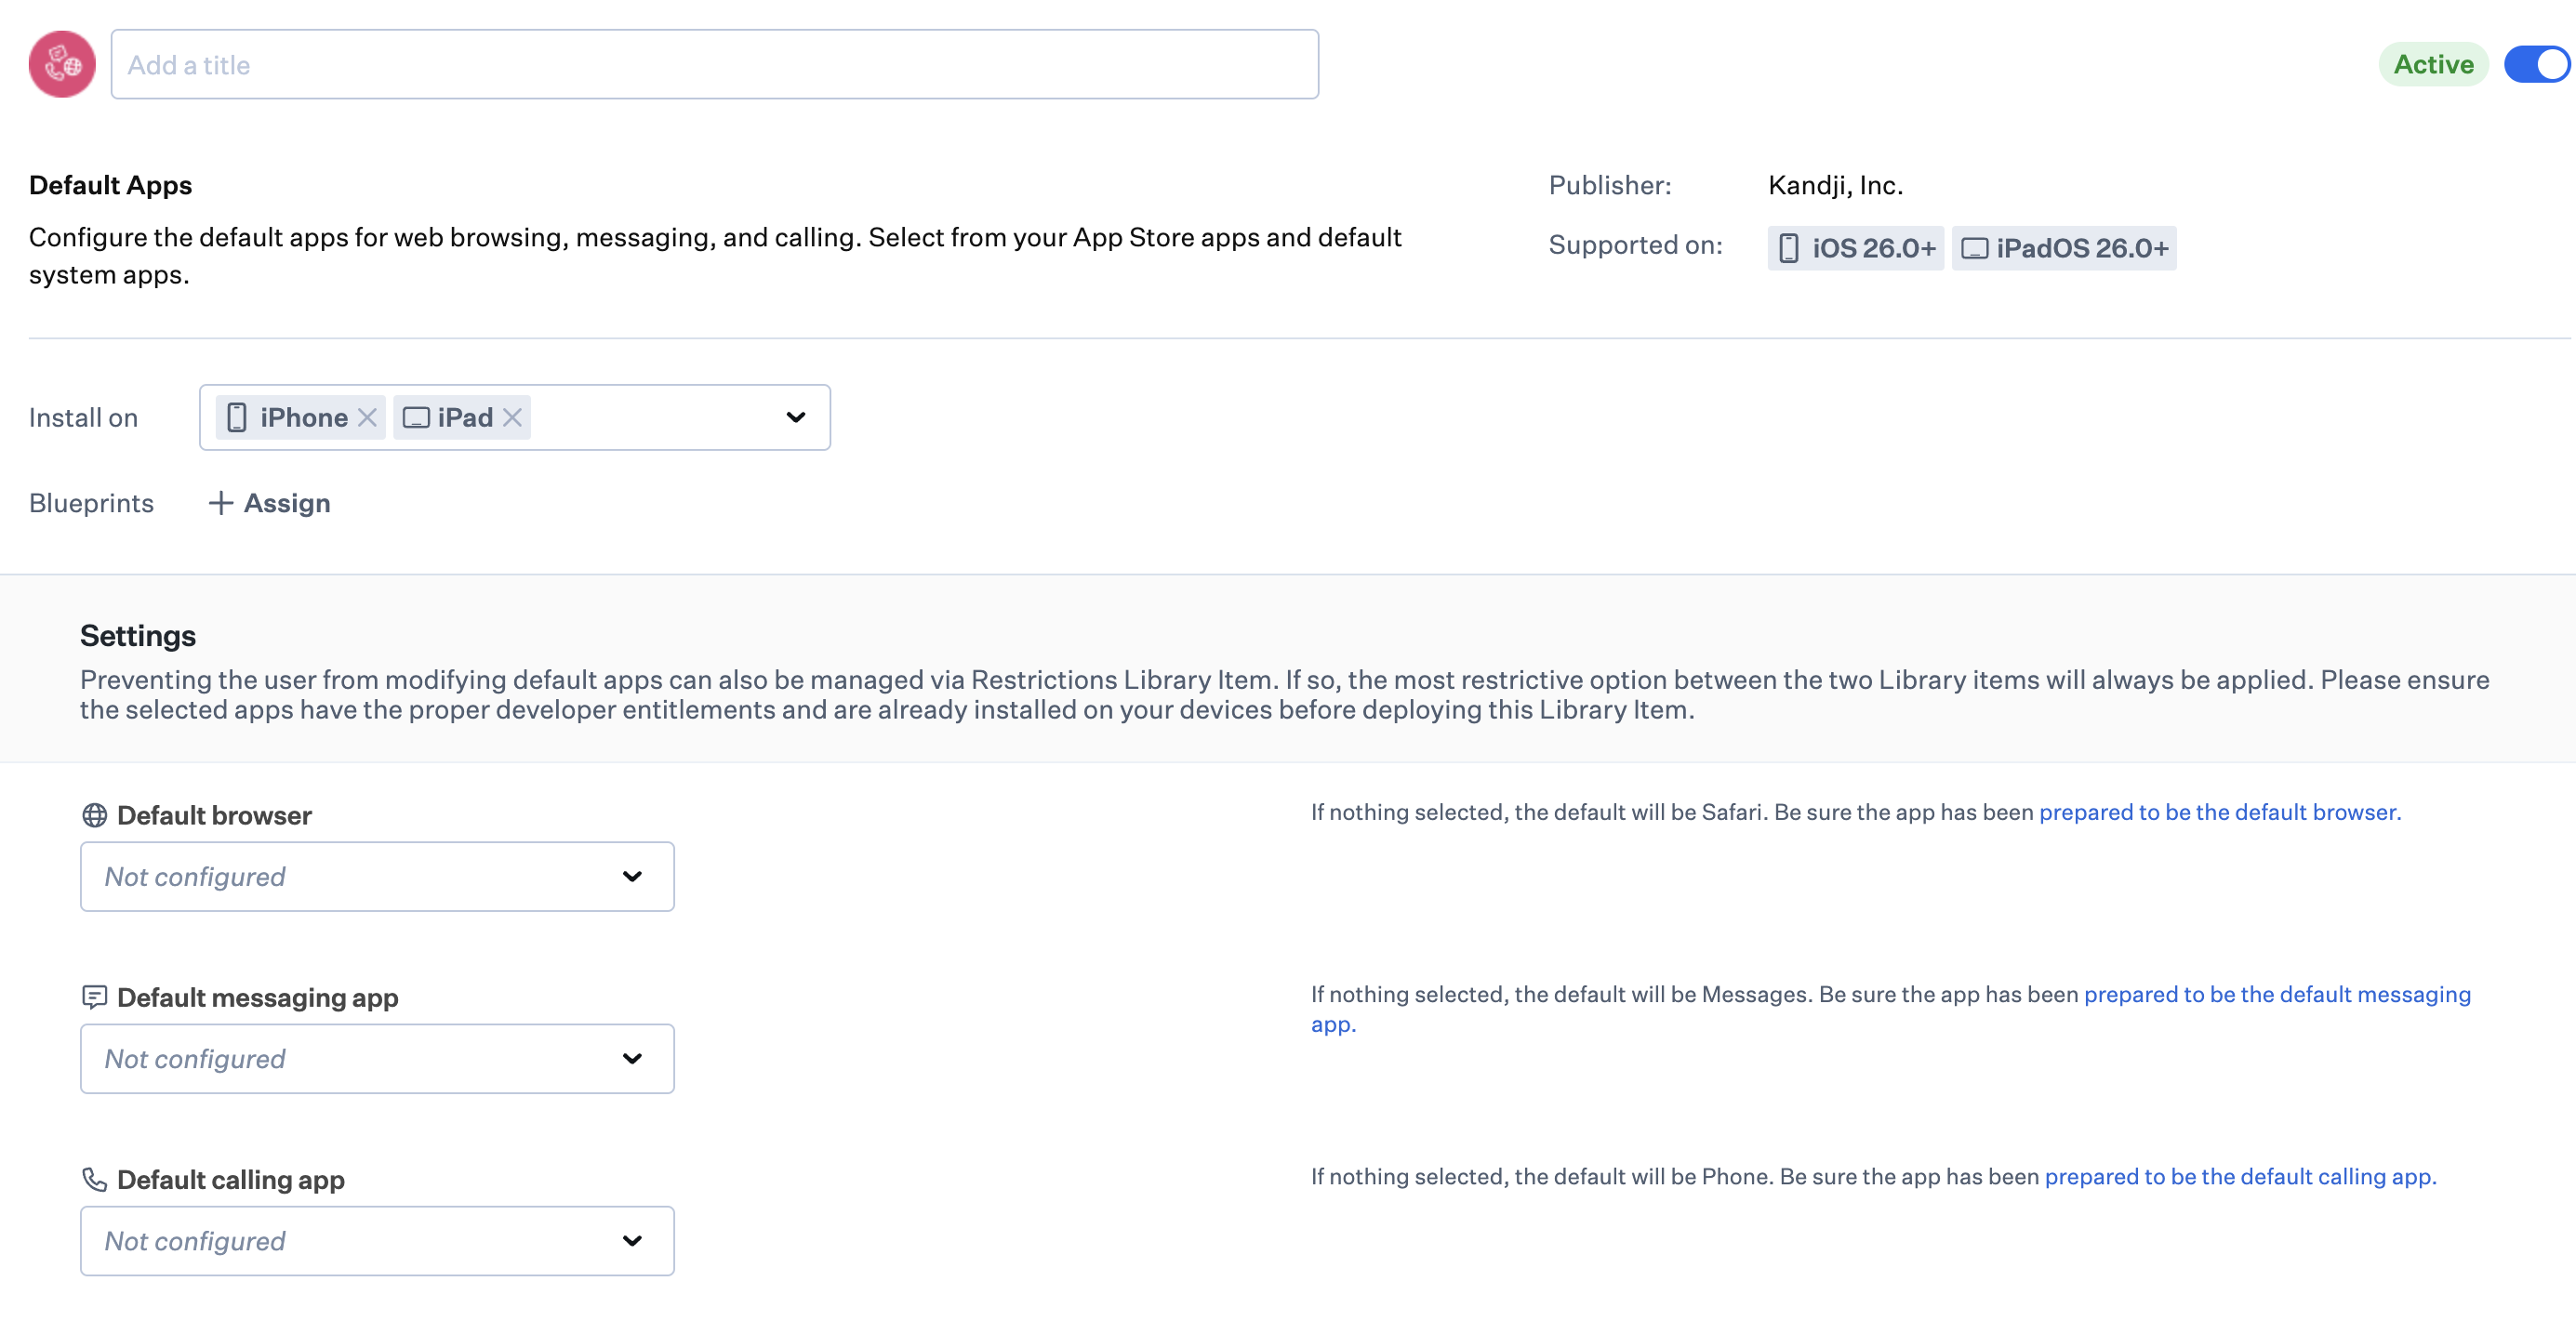Click the iPad icon in the Install on chip

[415, 417]
